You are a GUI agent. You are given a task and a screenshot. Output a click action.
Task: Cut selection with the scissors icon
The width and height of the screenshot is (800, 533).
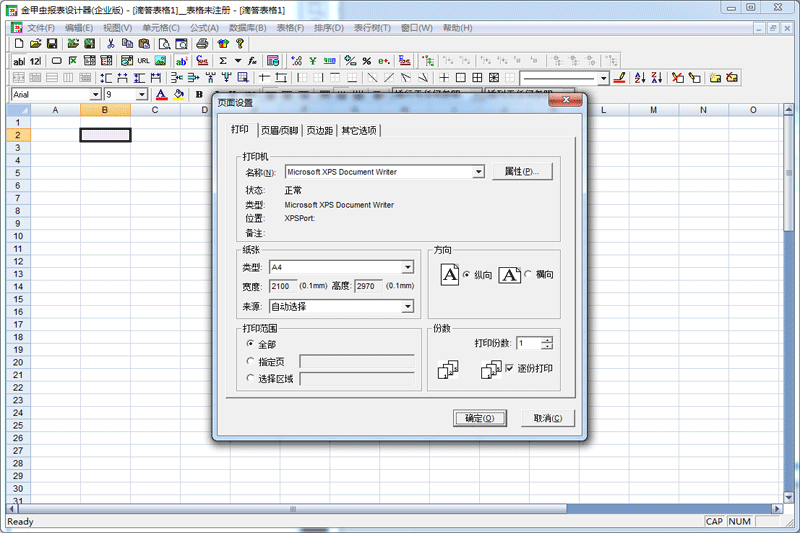click(110, 44)
